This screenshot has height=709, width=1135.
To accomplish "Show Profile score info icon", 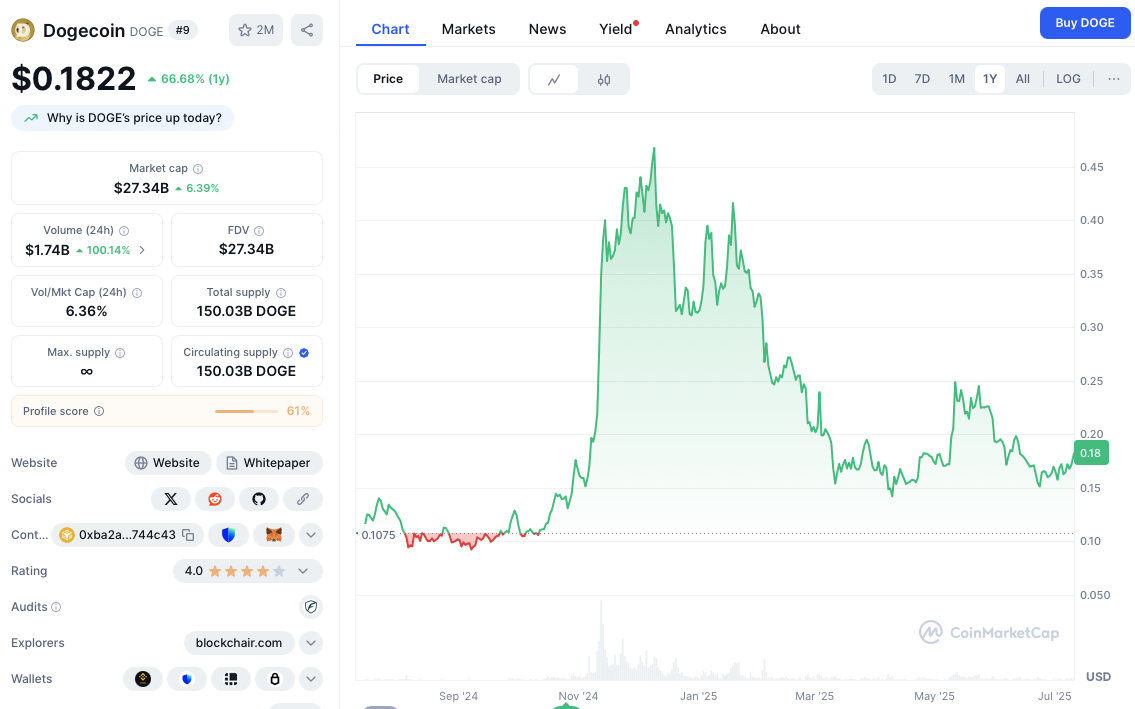I will coord(99,411).
